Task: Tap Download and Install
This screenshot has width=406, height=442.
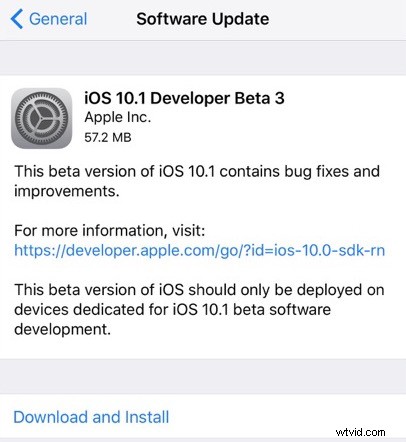Action: click(91, 417)
